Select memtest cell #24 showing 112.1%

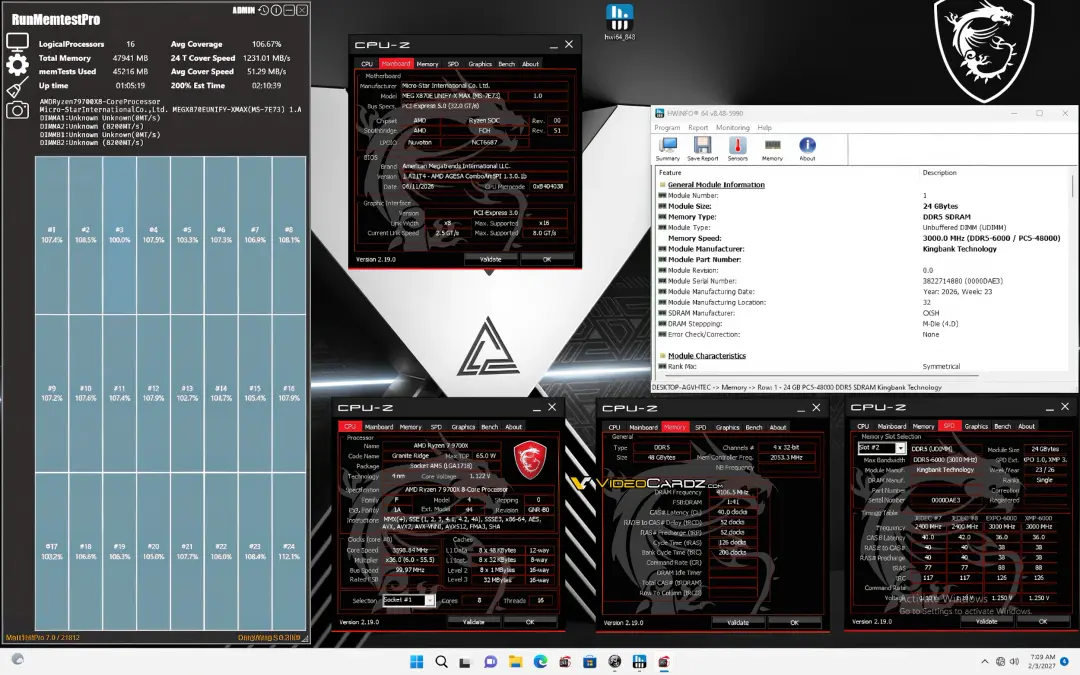point(289,551)
